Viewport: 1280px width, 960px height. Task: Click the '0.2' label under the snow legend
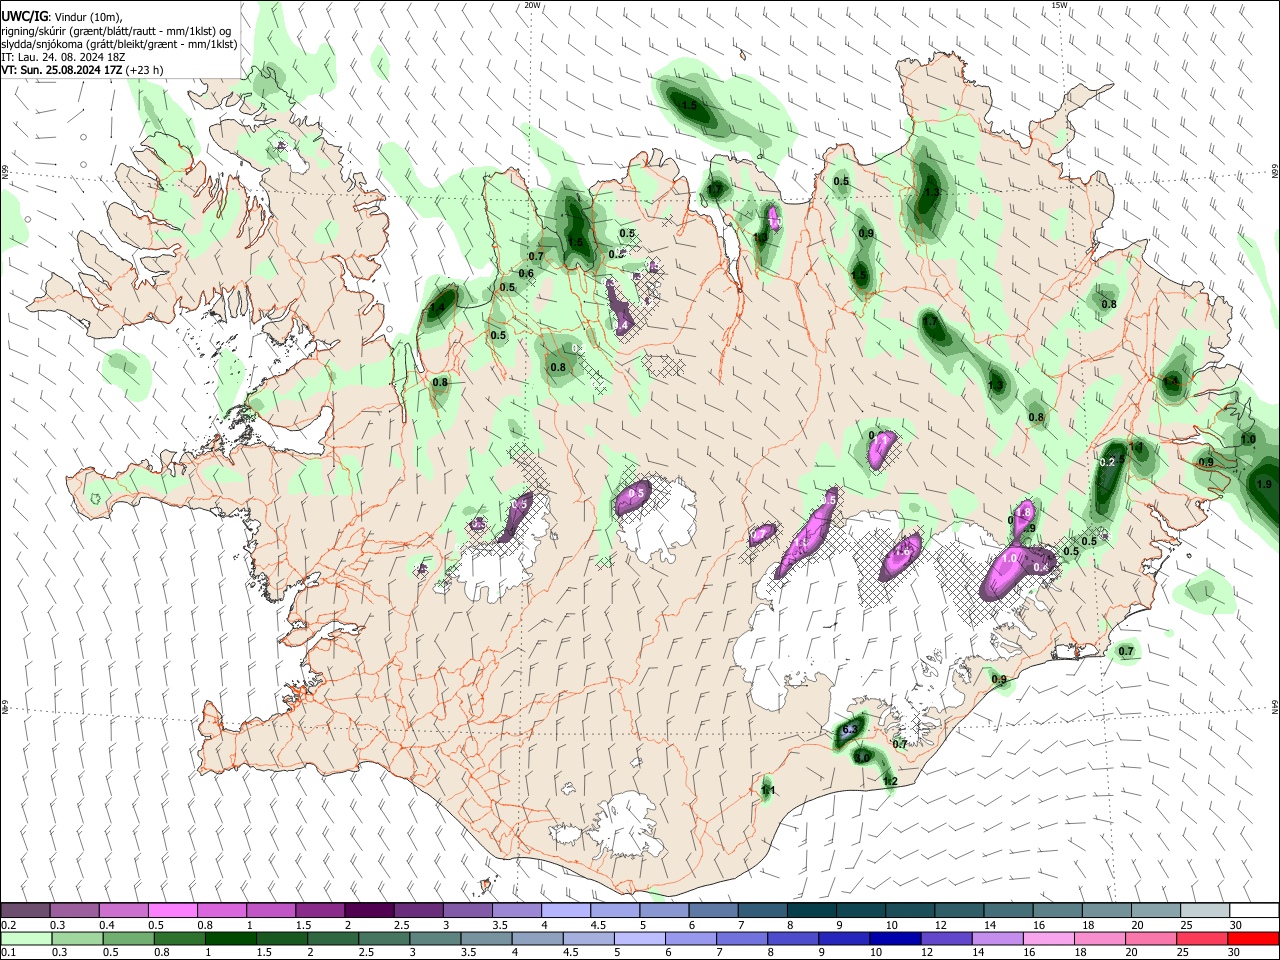(9, 925)
